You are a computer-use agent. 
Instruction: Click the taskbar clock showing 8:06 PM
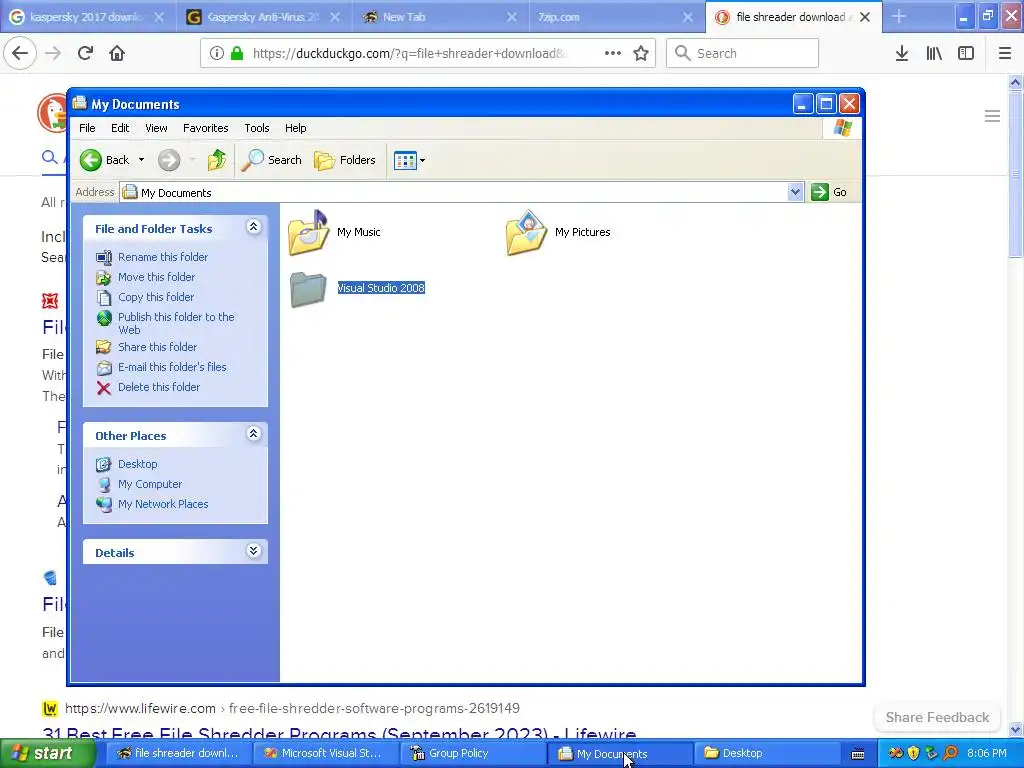coord(987,753)
